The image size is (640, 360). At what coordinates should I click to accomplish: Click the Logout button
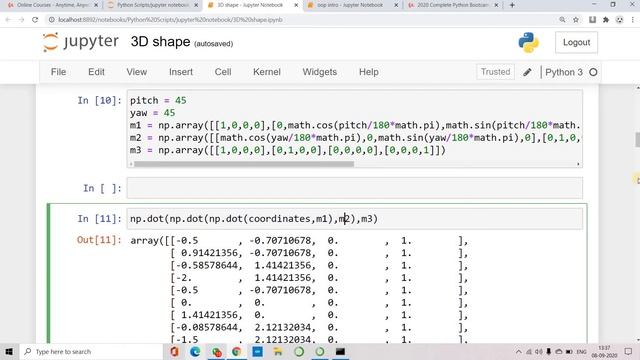[576, 42]
